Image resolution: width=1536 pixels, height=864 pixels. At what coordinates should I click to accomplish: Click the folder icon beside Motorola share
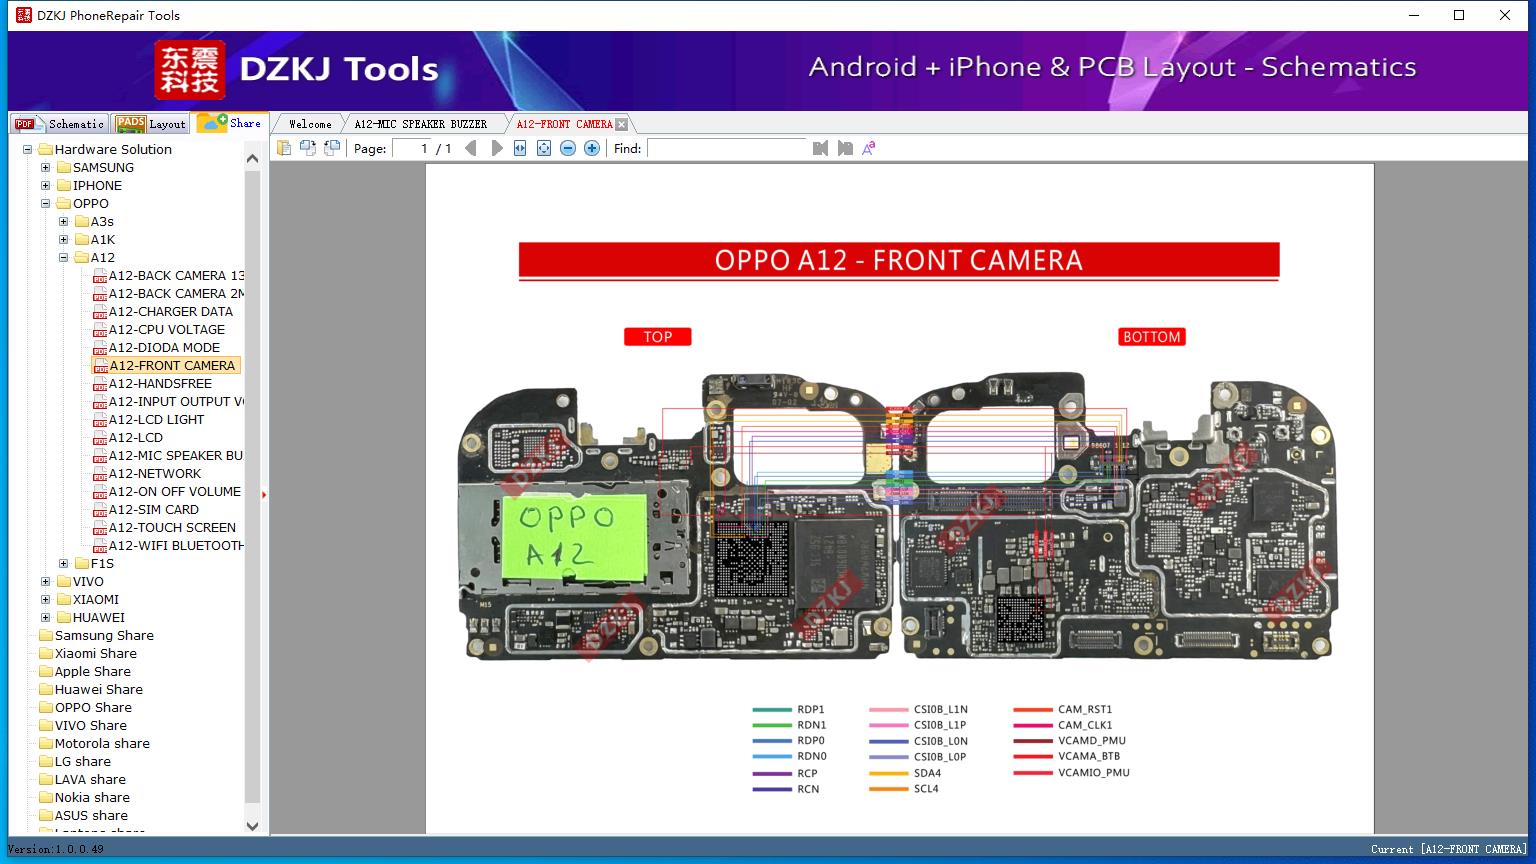click(x=46, y=744)
